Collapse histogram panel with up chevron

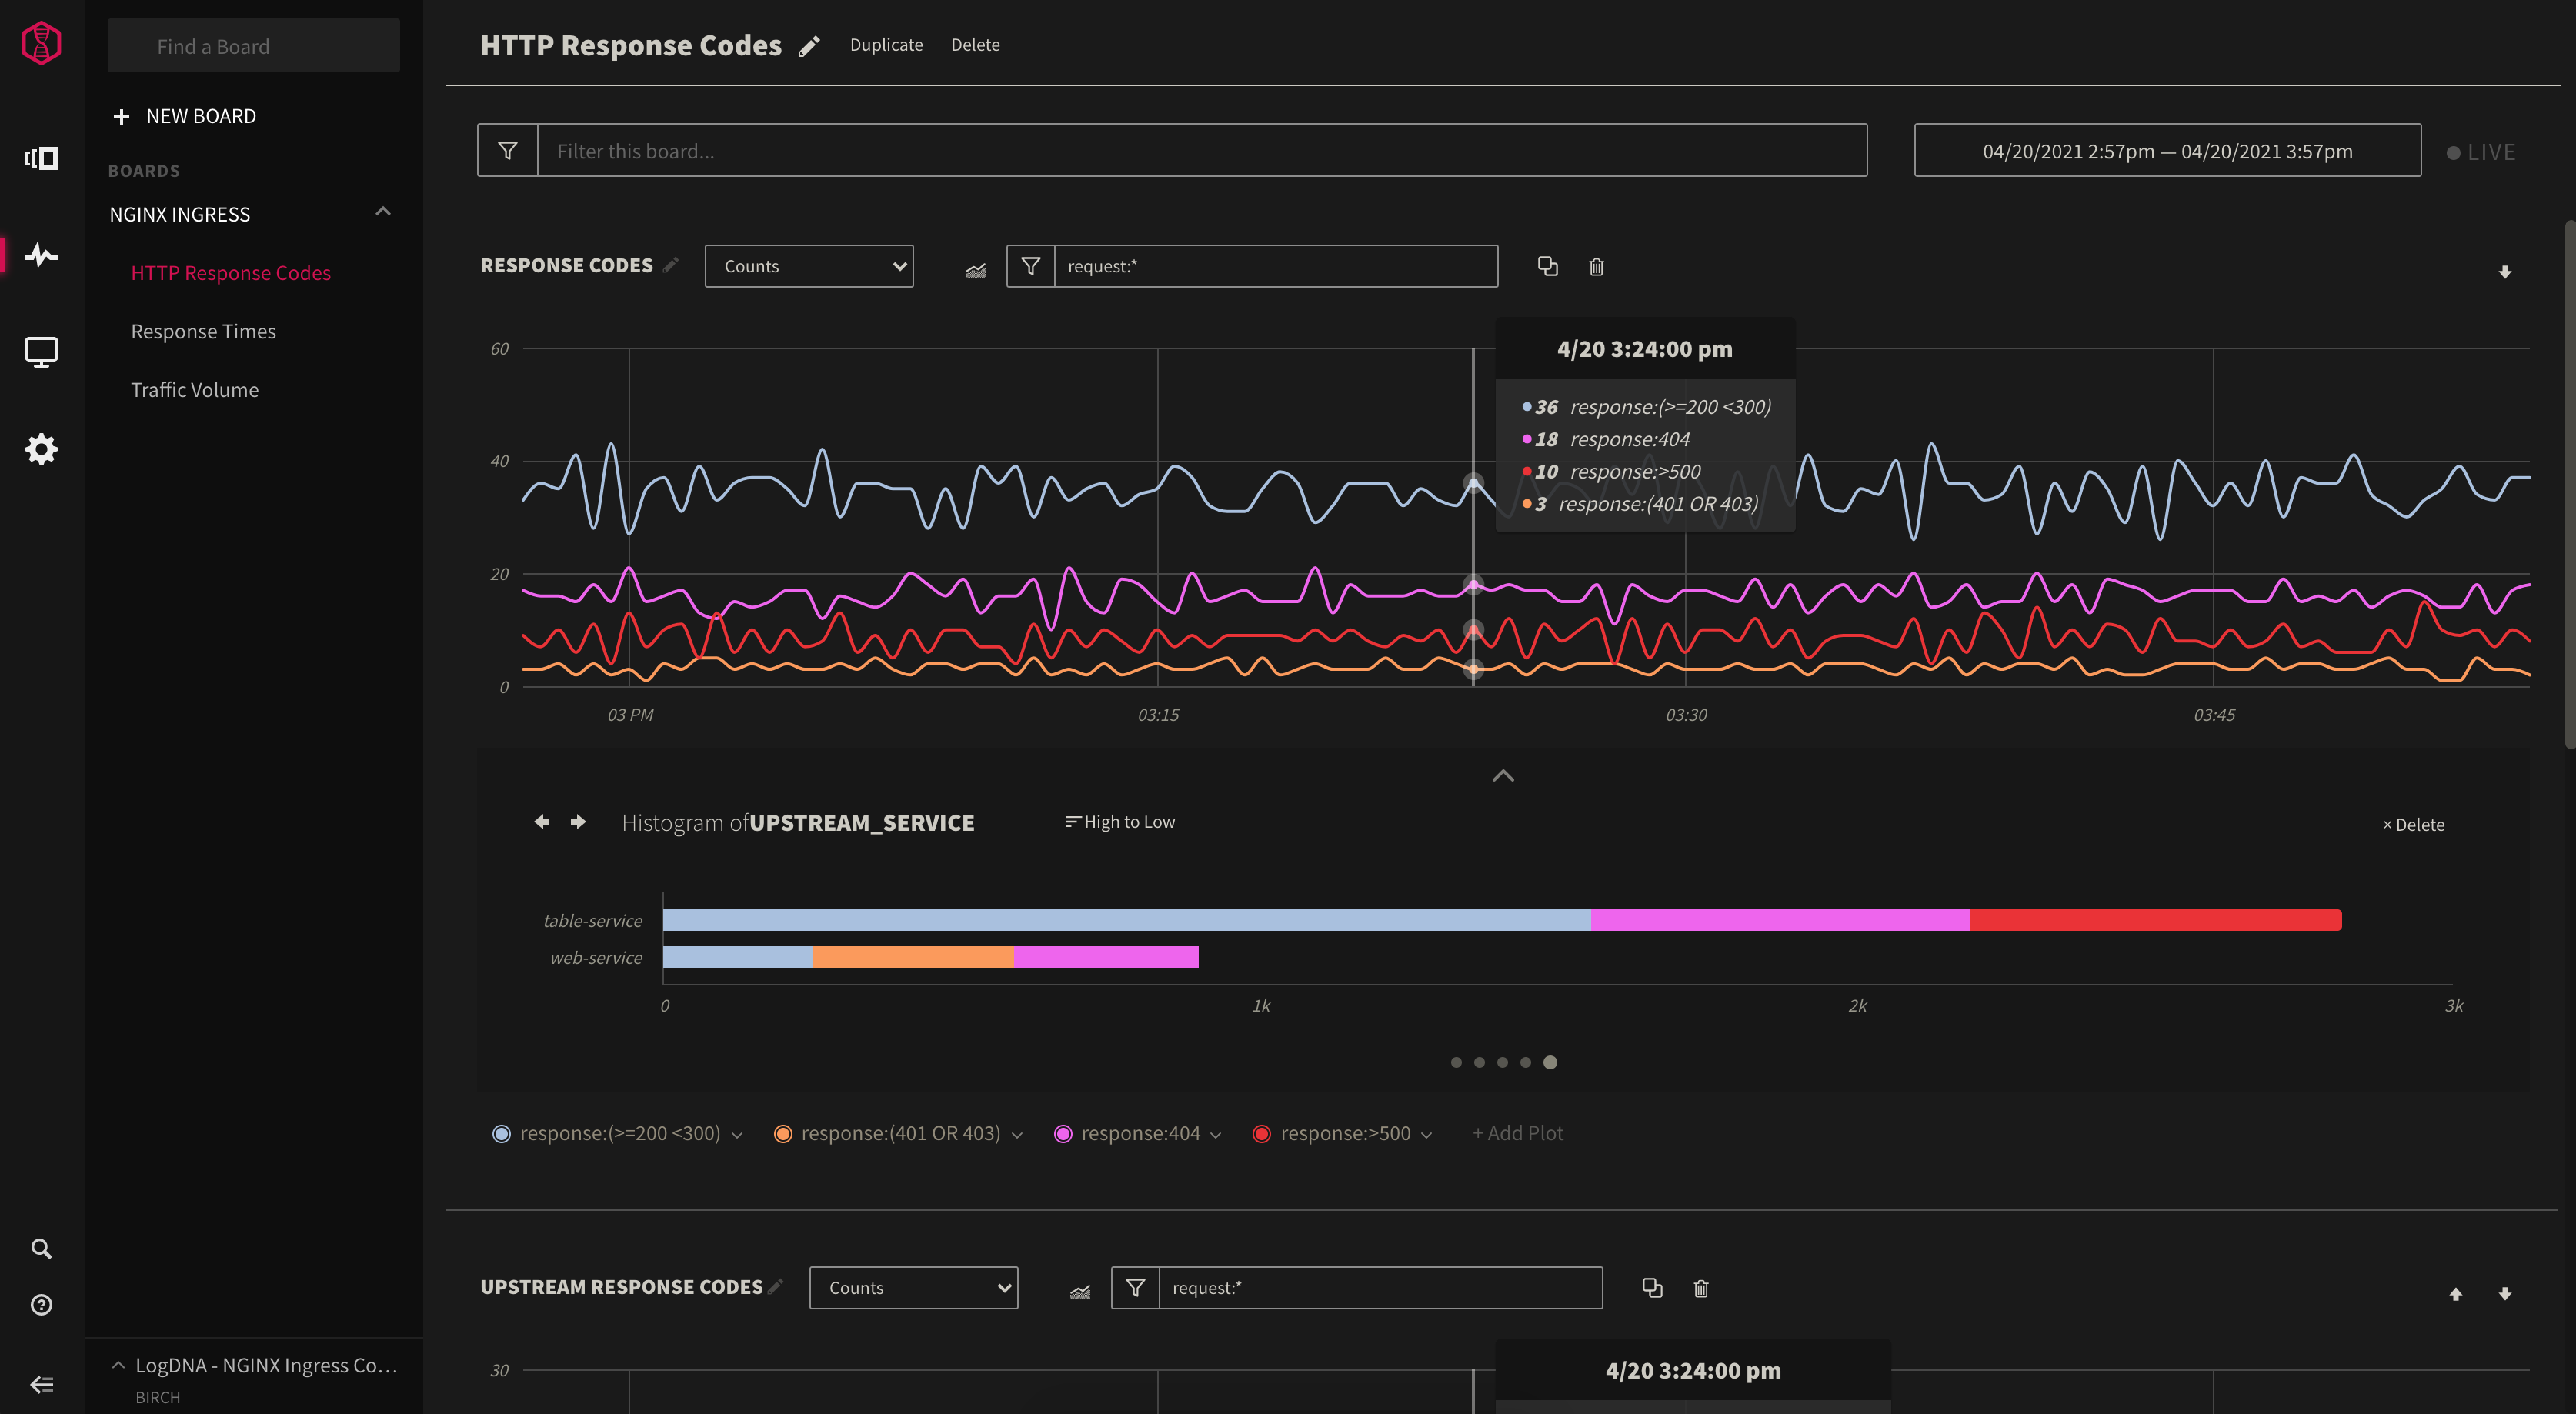(x=1502, y=776)
